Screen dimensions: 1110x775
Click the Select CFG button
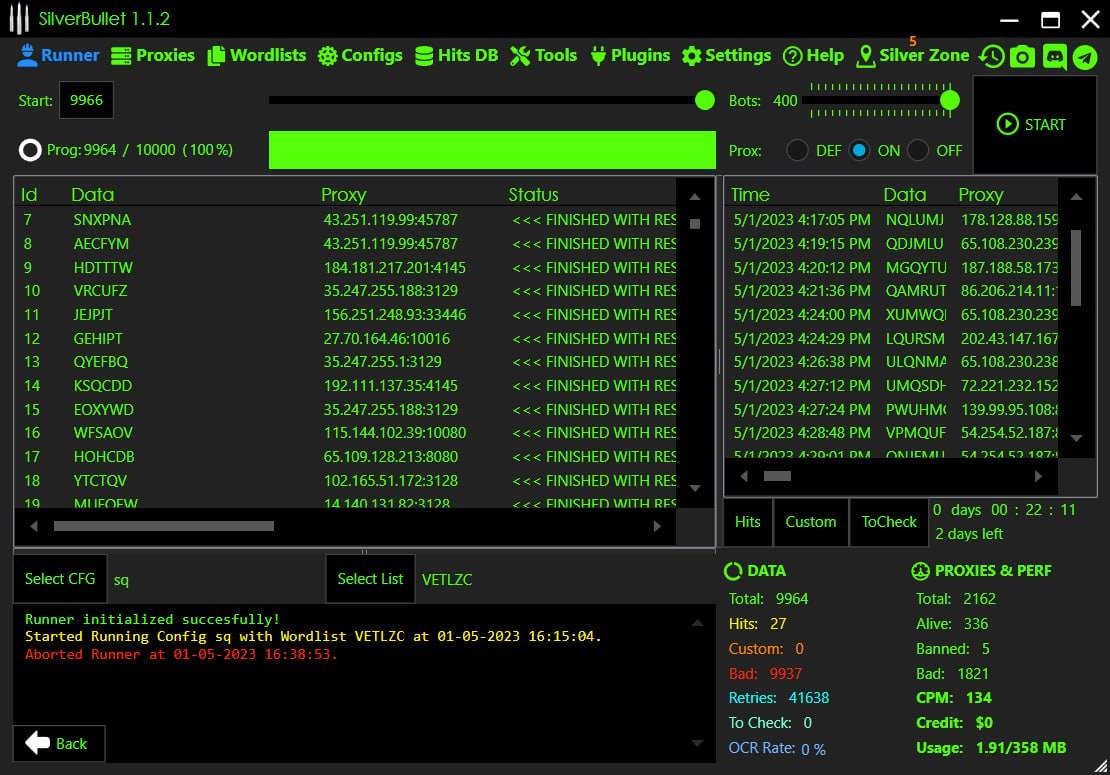click(x=60, y=579)
